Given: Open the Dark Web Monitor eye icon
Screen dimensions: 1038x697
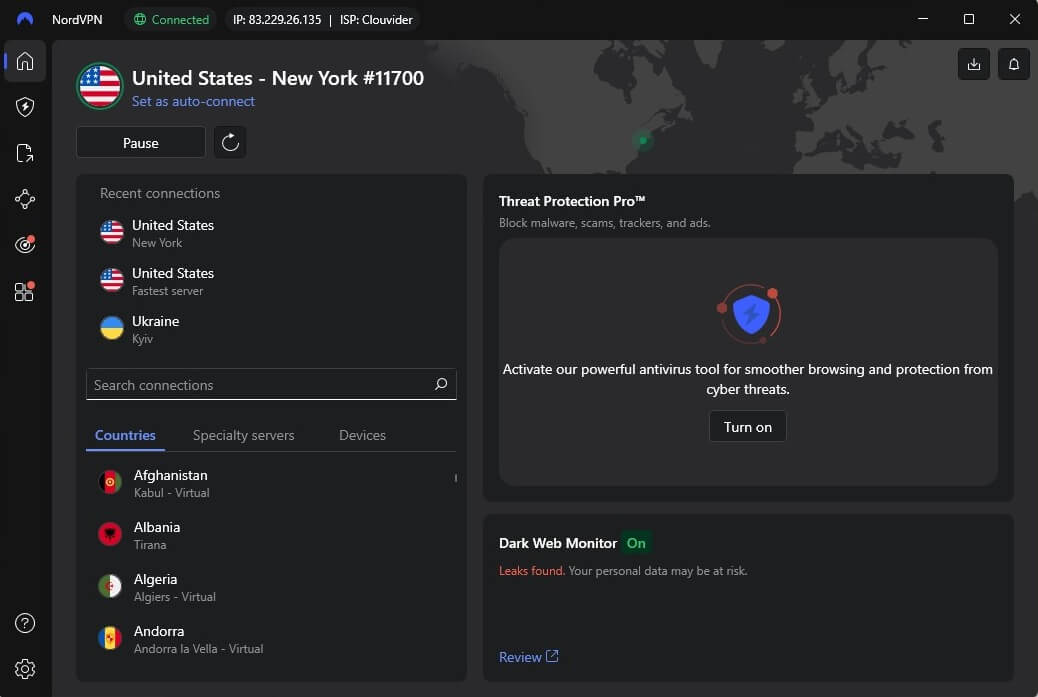Looking at the screenshot, I should (x=24, y=244).
